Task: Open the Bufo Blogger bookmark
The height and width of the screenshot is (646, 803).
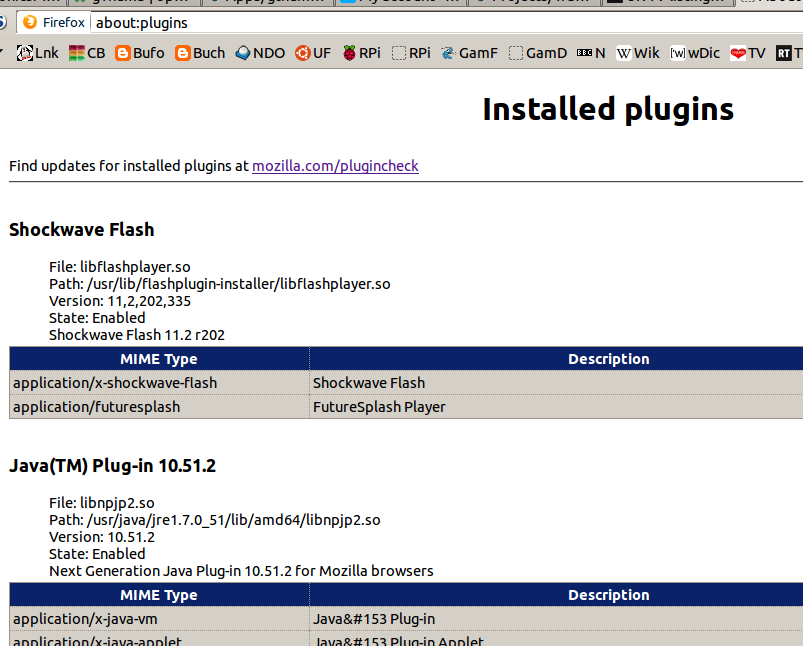Action: pos(140,53)
